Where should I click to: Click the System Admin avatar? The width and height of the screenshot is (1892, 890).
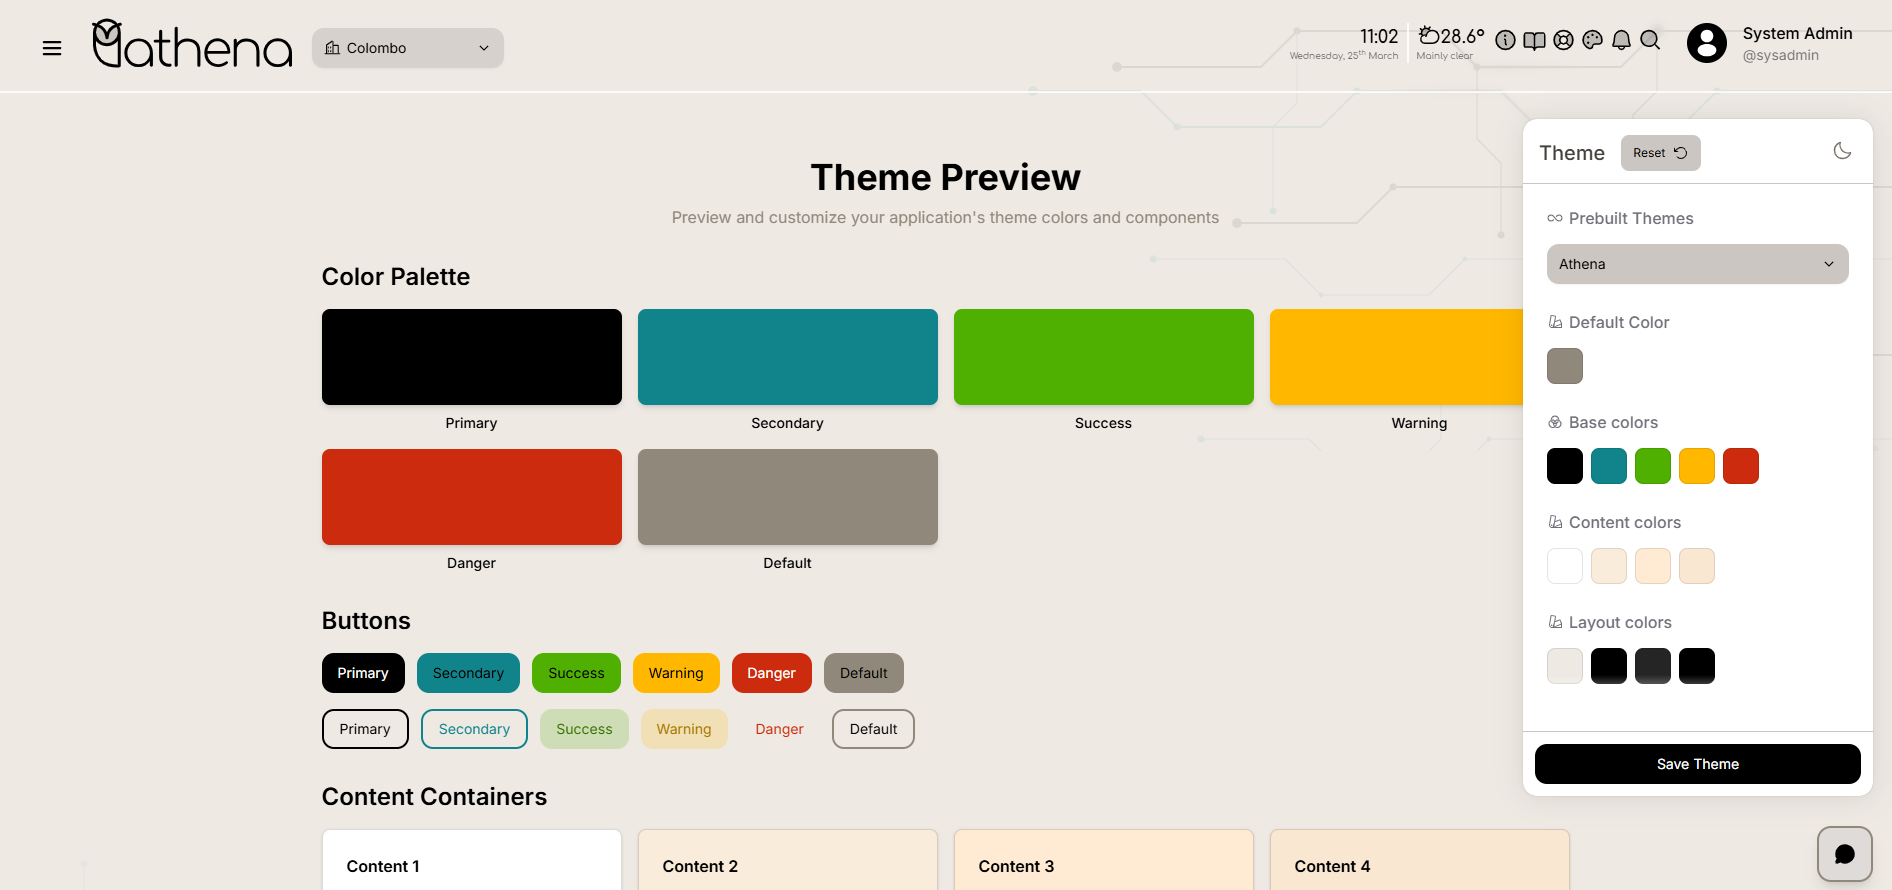[1707, 44]
